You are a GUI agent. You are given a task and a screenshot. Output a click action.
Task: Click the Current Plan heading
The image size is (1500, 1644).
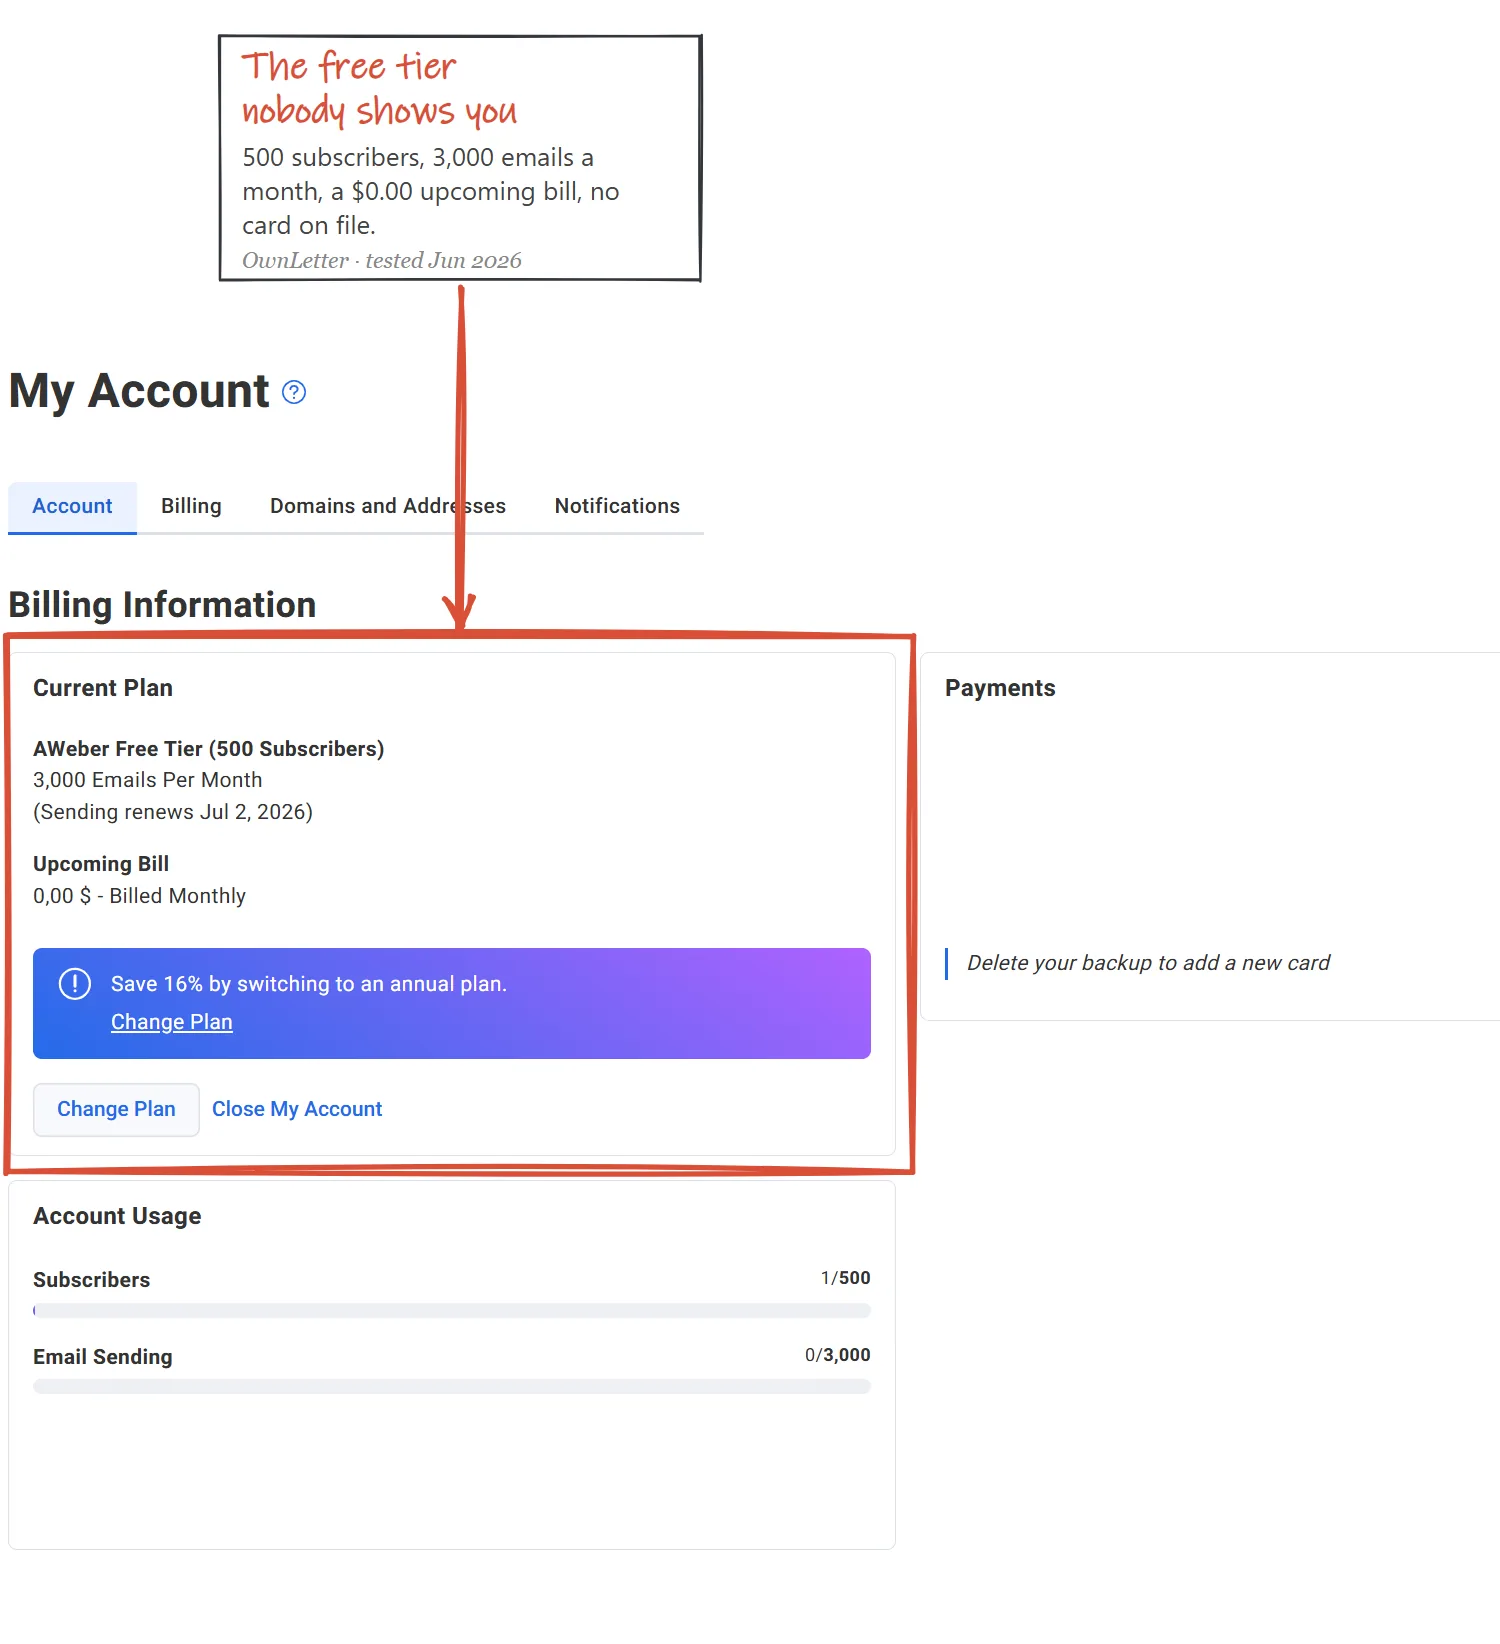pyautogui.click(x=103, y=688)
